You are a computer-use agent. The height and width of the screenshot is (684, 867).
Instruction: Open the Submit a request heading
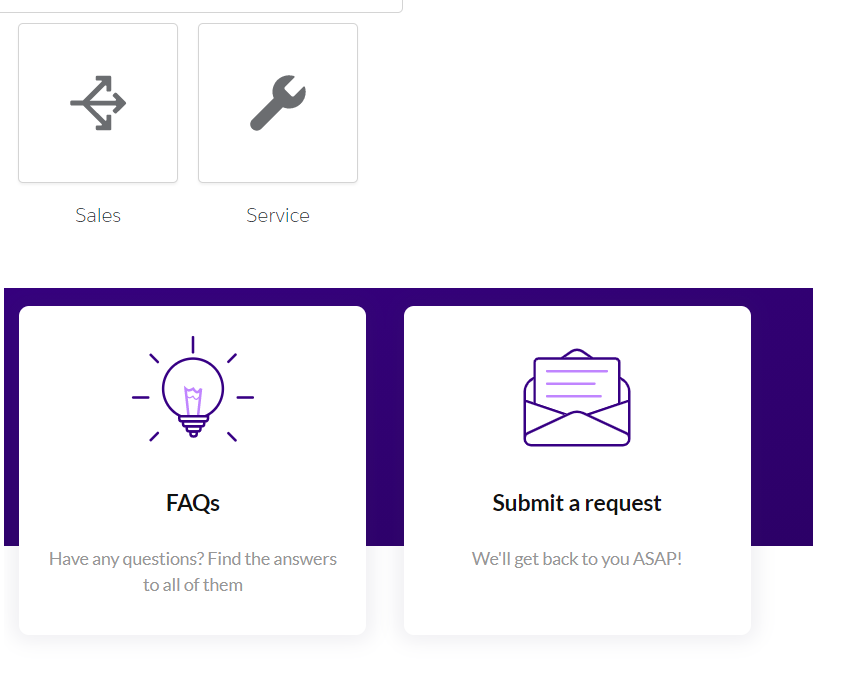point(577,503)
